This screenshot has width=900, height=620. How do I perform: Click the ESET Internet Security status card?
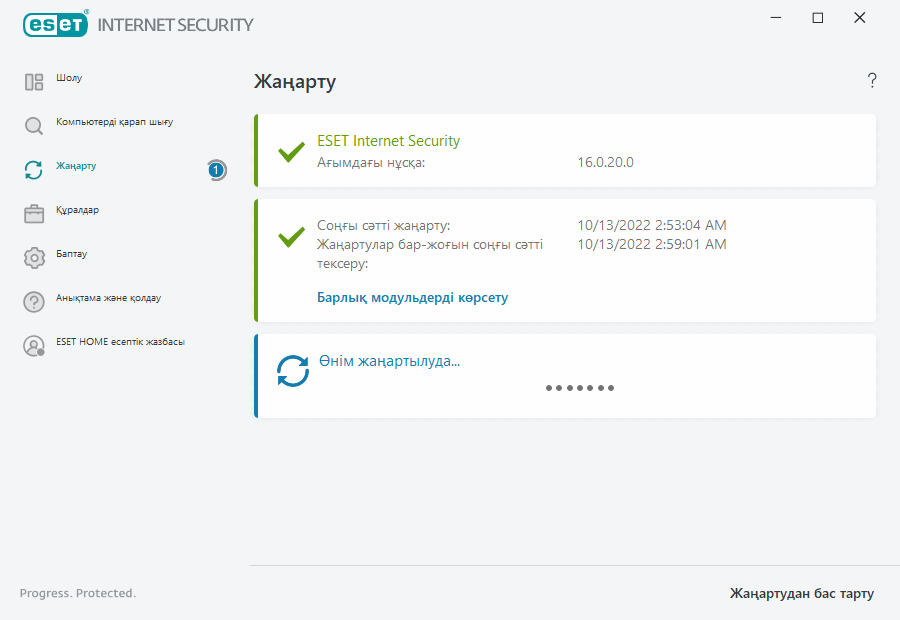[x=565, y=151]
